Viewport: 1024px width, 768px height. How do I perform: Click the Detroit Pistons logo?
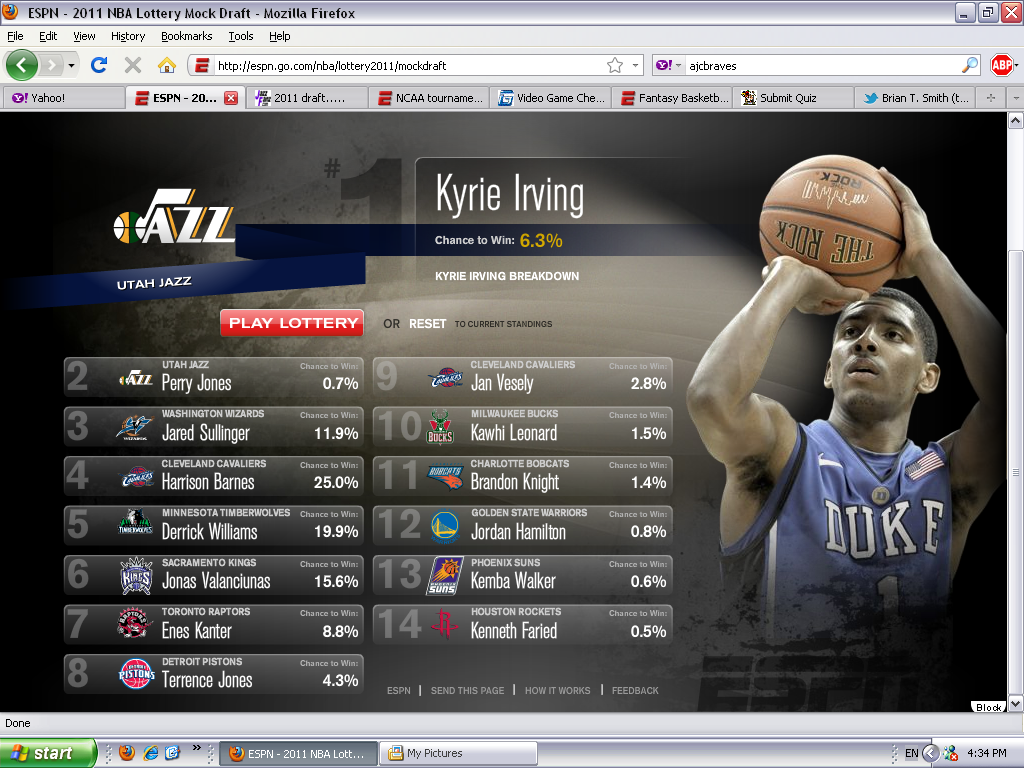[136, 673]
